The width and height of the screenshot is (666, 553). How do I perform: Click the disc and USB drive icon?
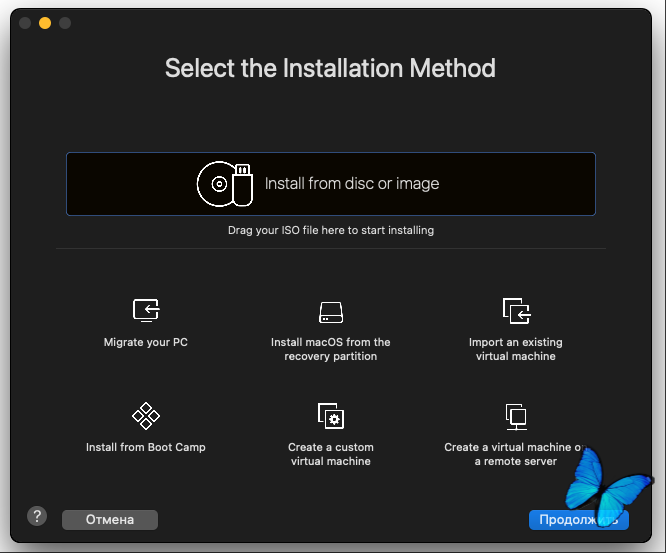224,184
